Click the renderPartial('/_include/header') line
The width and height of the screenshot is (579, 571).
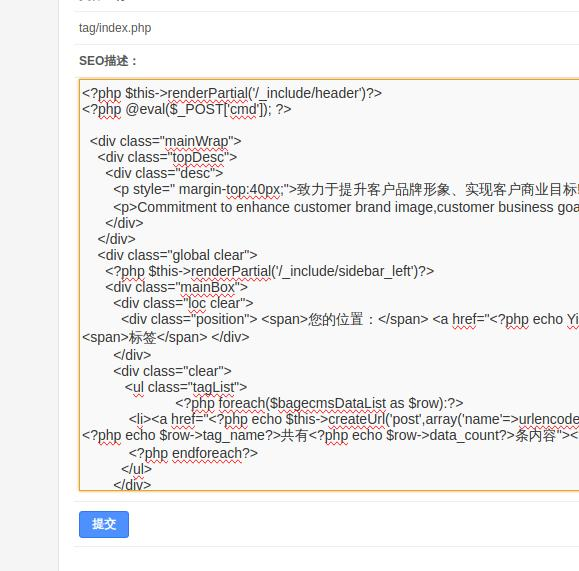tap(232, 93)
